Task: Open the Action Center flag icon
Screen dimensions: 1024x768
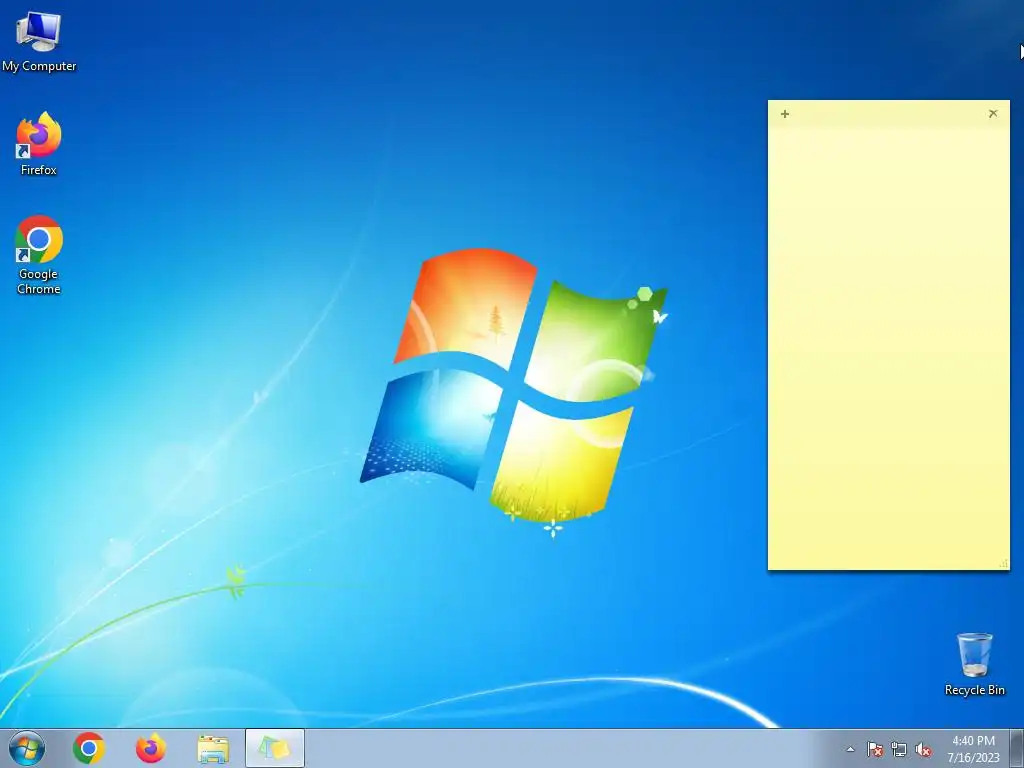Action: pos(874,750)
